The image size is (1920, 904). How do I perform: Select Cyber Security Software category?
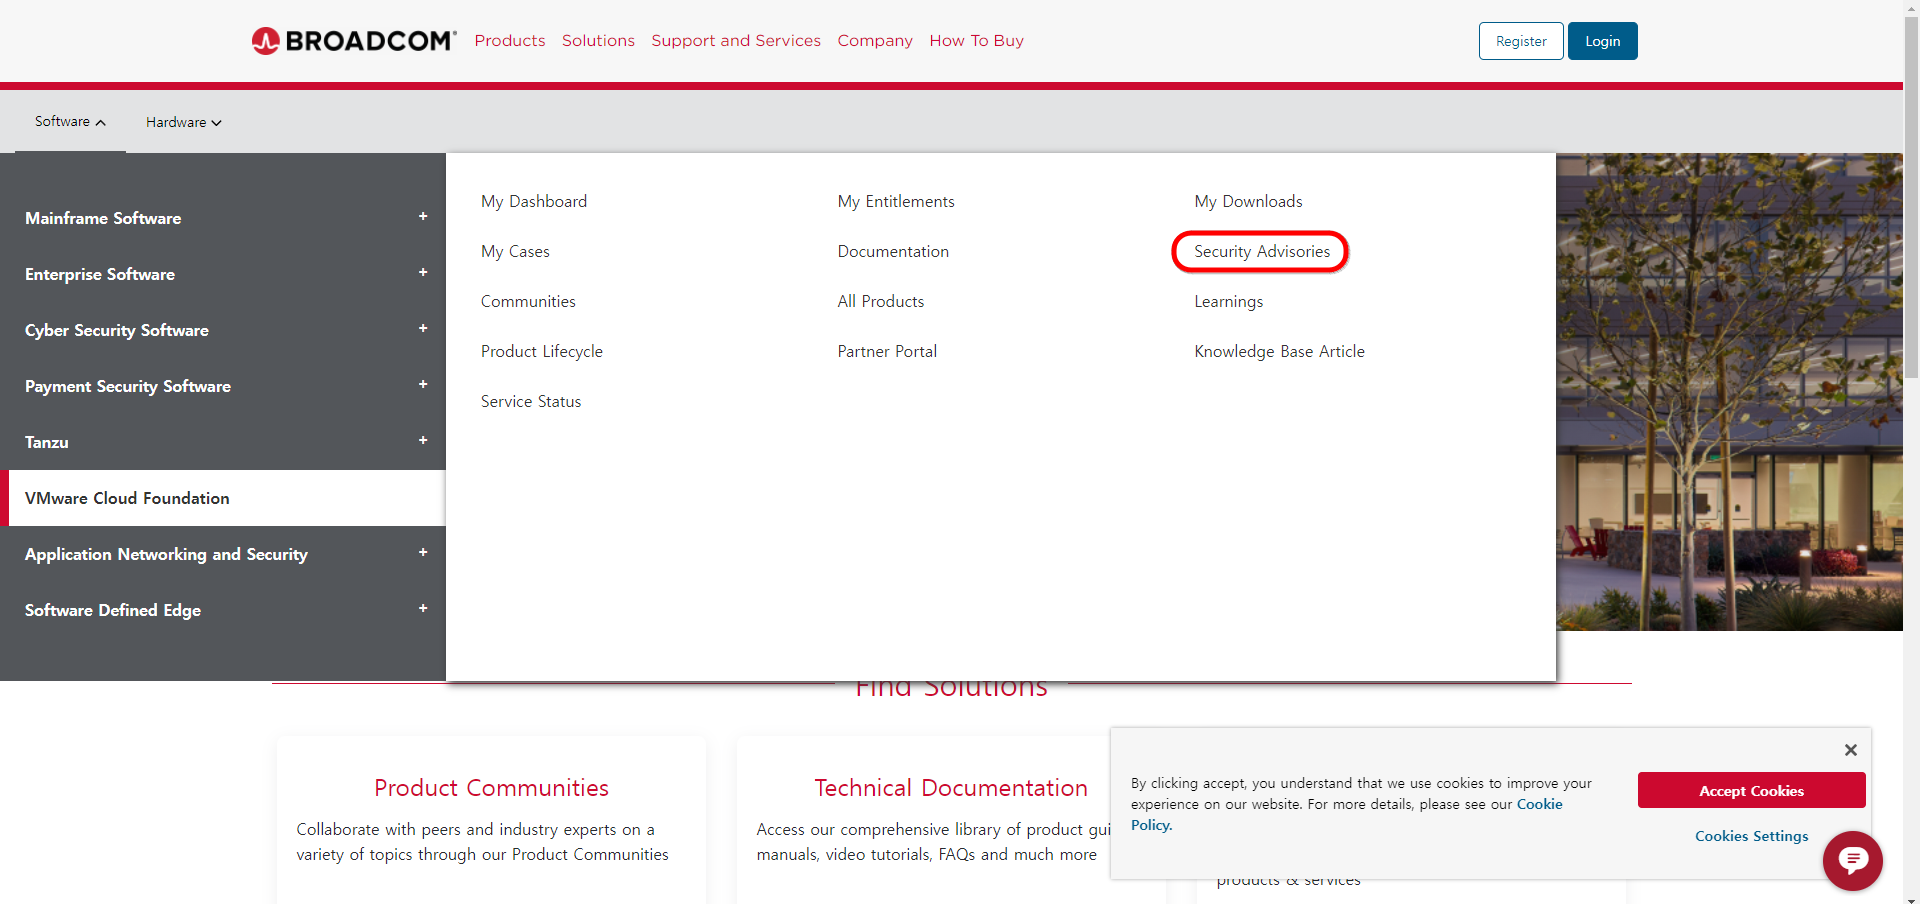pyautogui.click(x=117, y=330)
